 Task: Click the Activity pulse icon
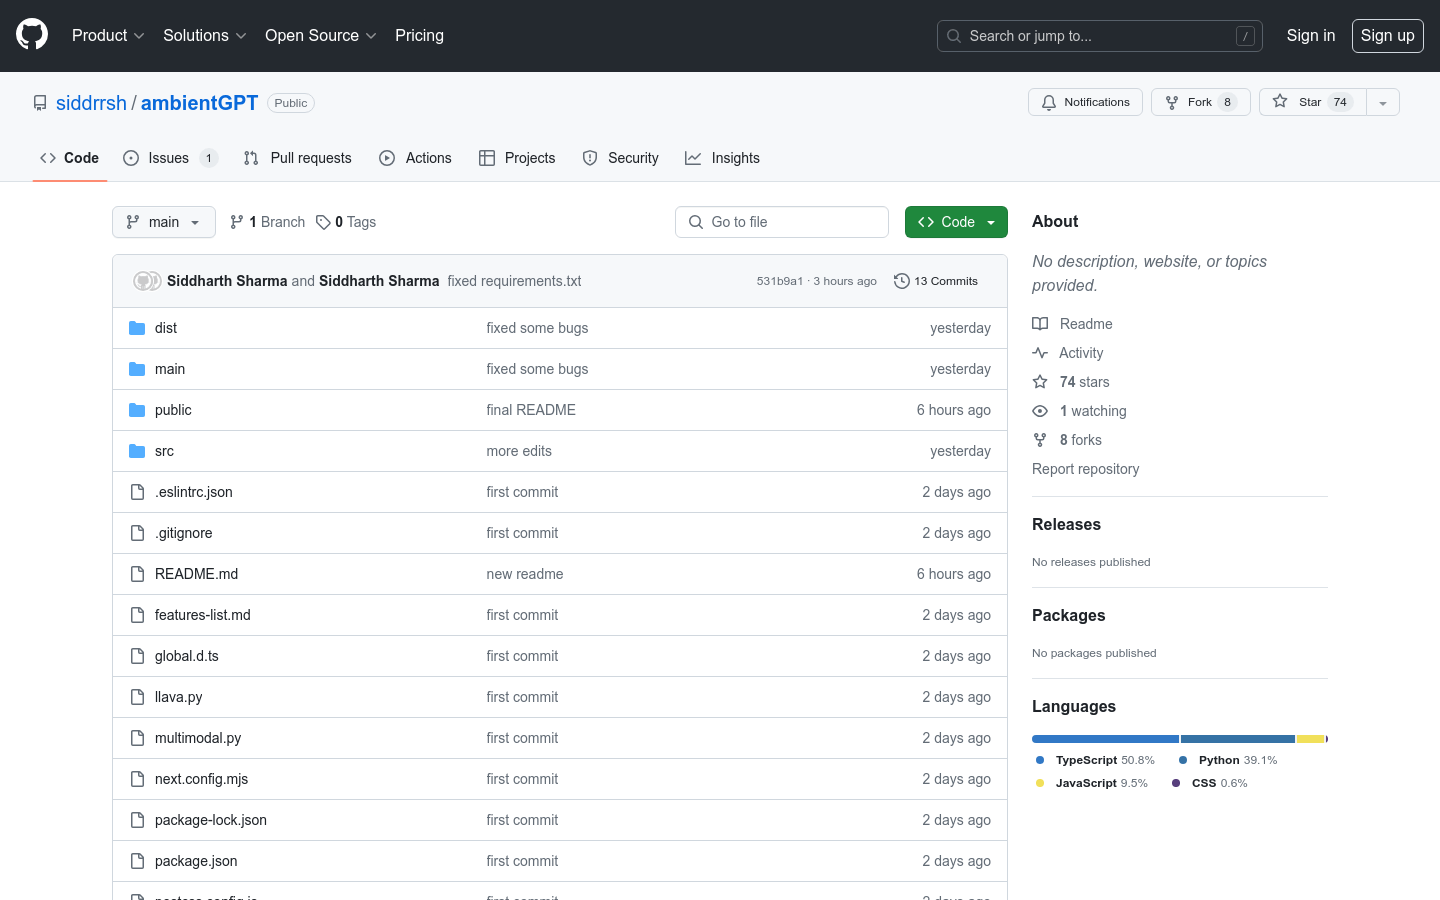tap(1040, 353)
